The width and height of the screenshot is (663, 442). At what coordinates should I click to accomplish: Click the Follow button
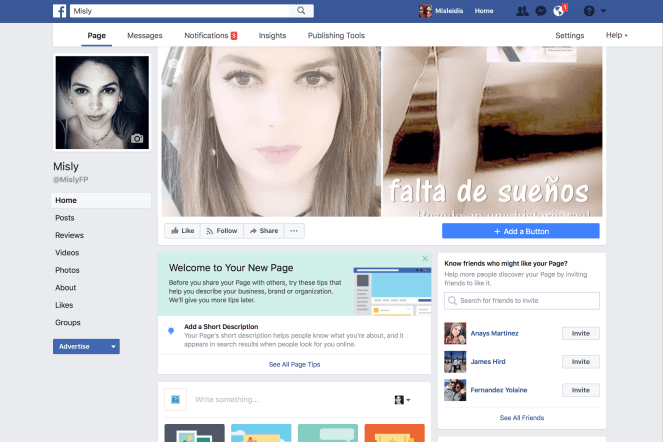click(222, 231)
